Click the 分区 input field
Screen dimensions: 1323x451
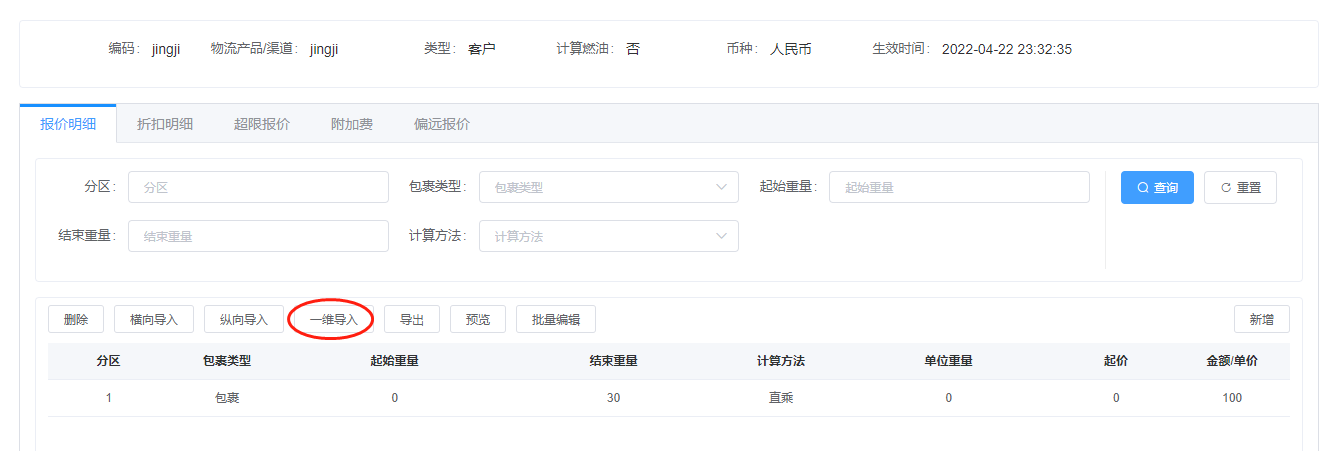258,187
